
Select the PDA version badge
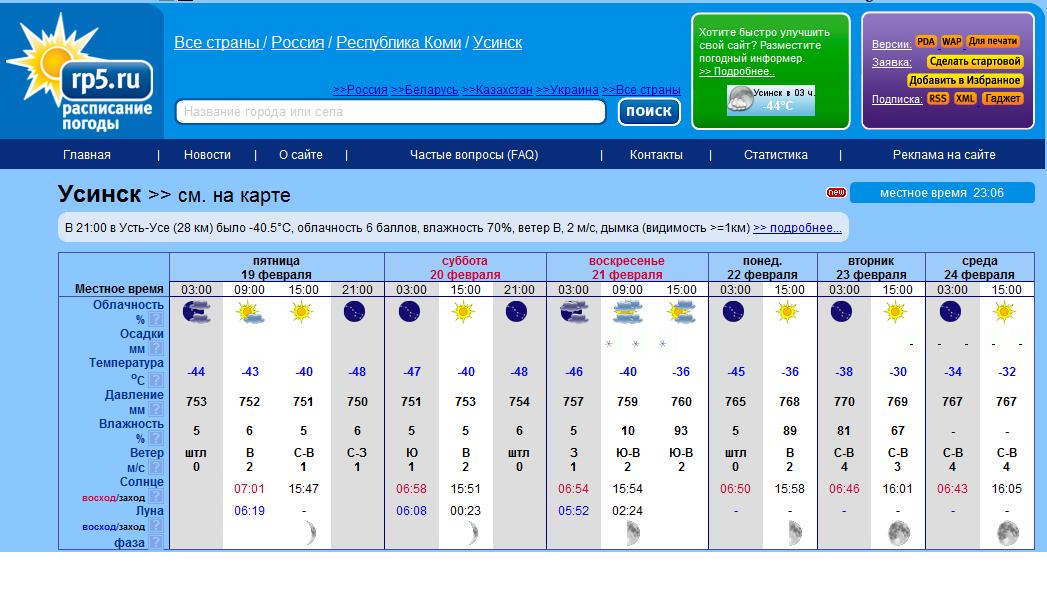coord(925,42)
